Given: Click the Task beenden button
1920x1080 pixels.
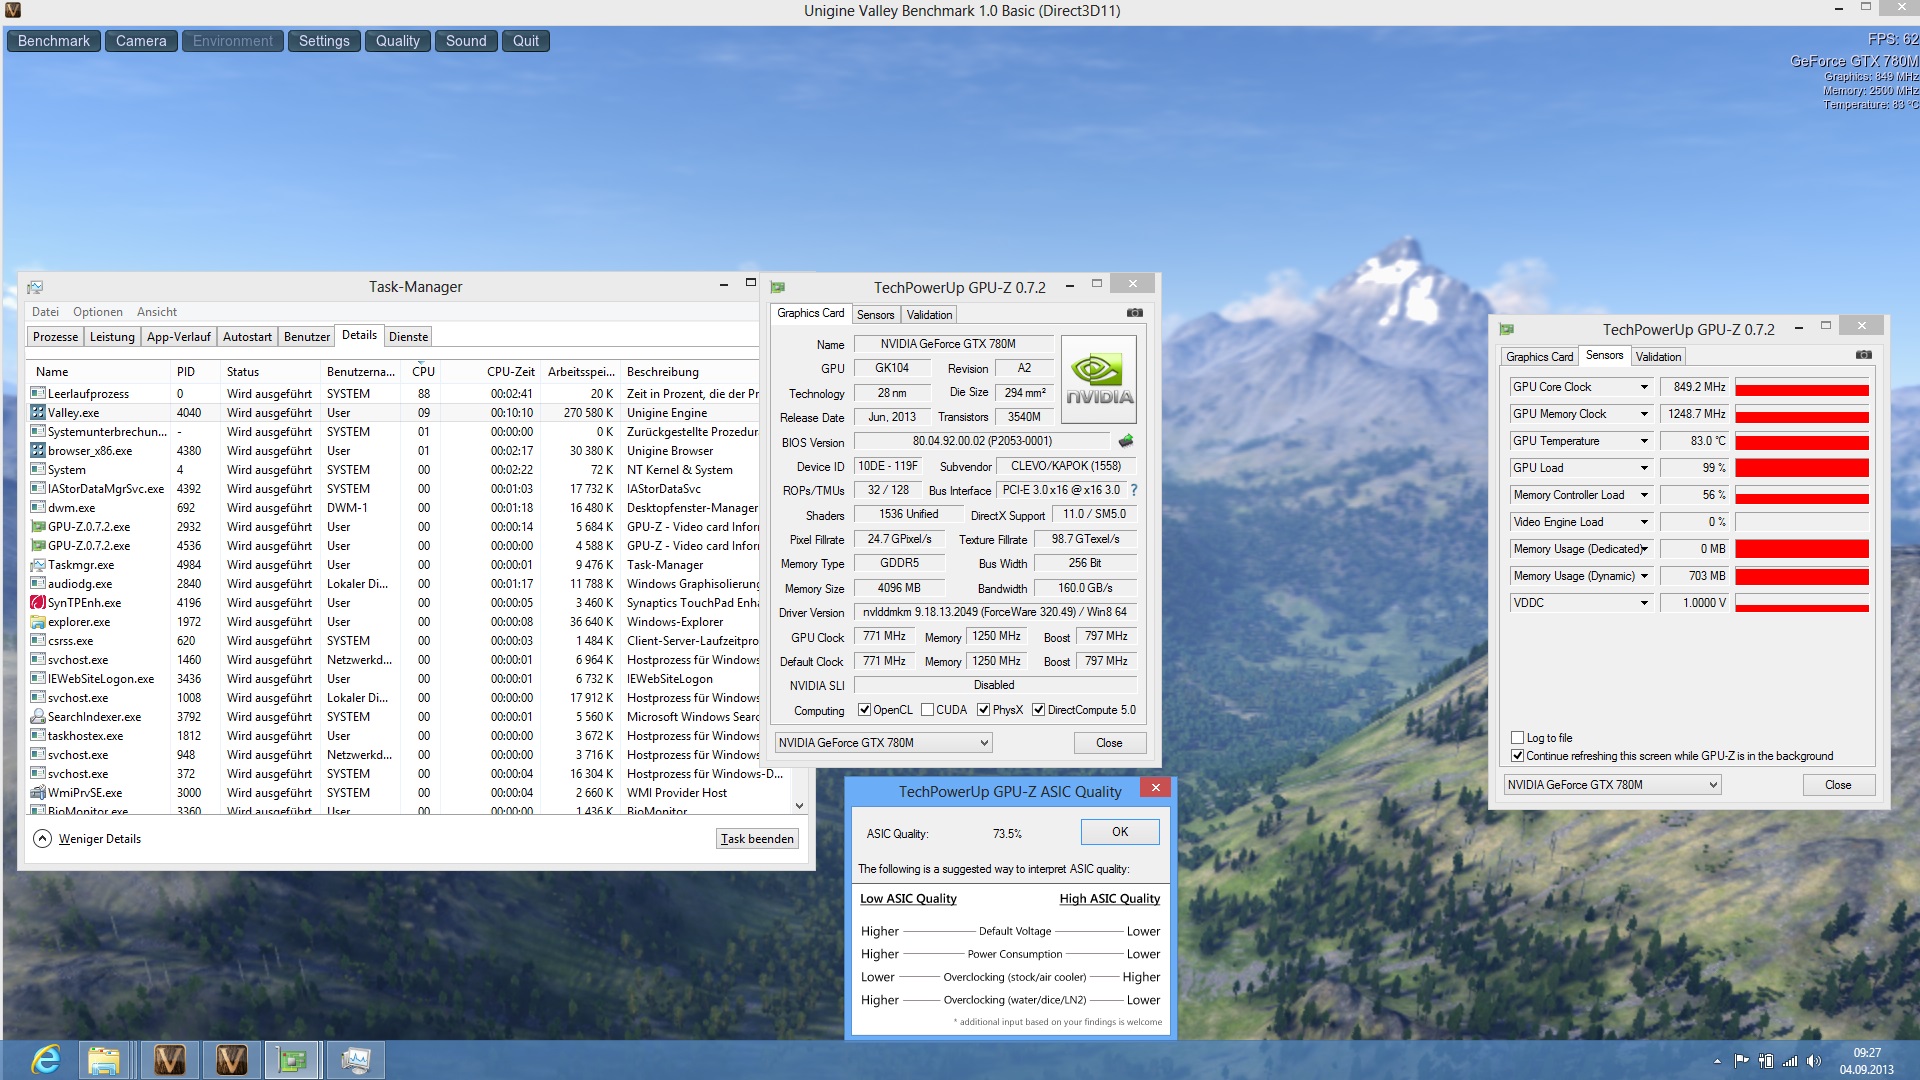Looking at the screenshot, I should point(757,839).
